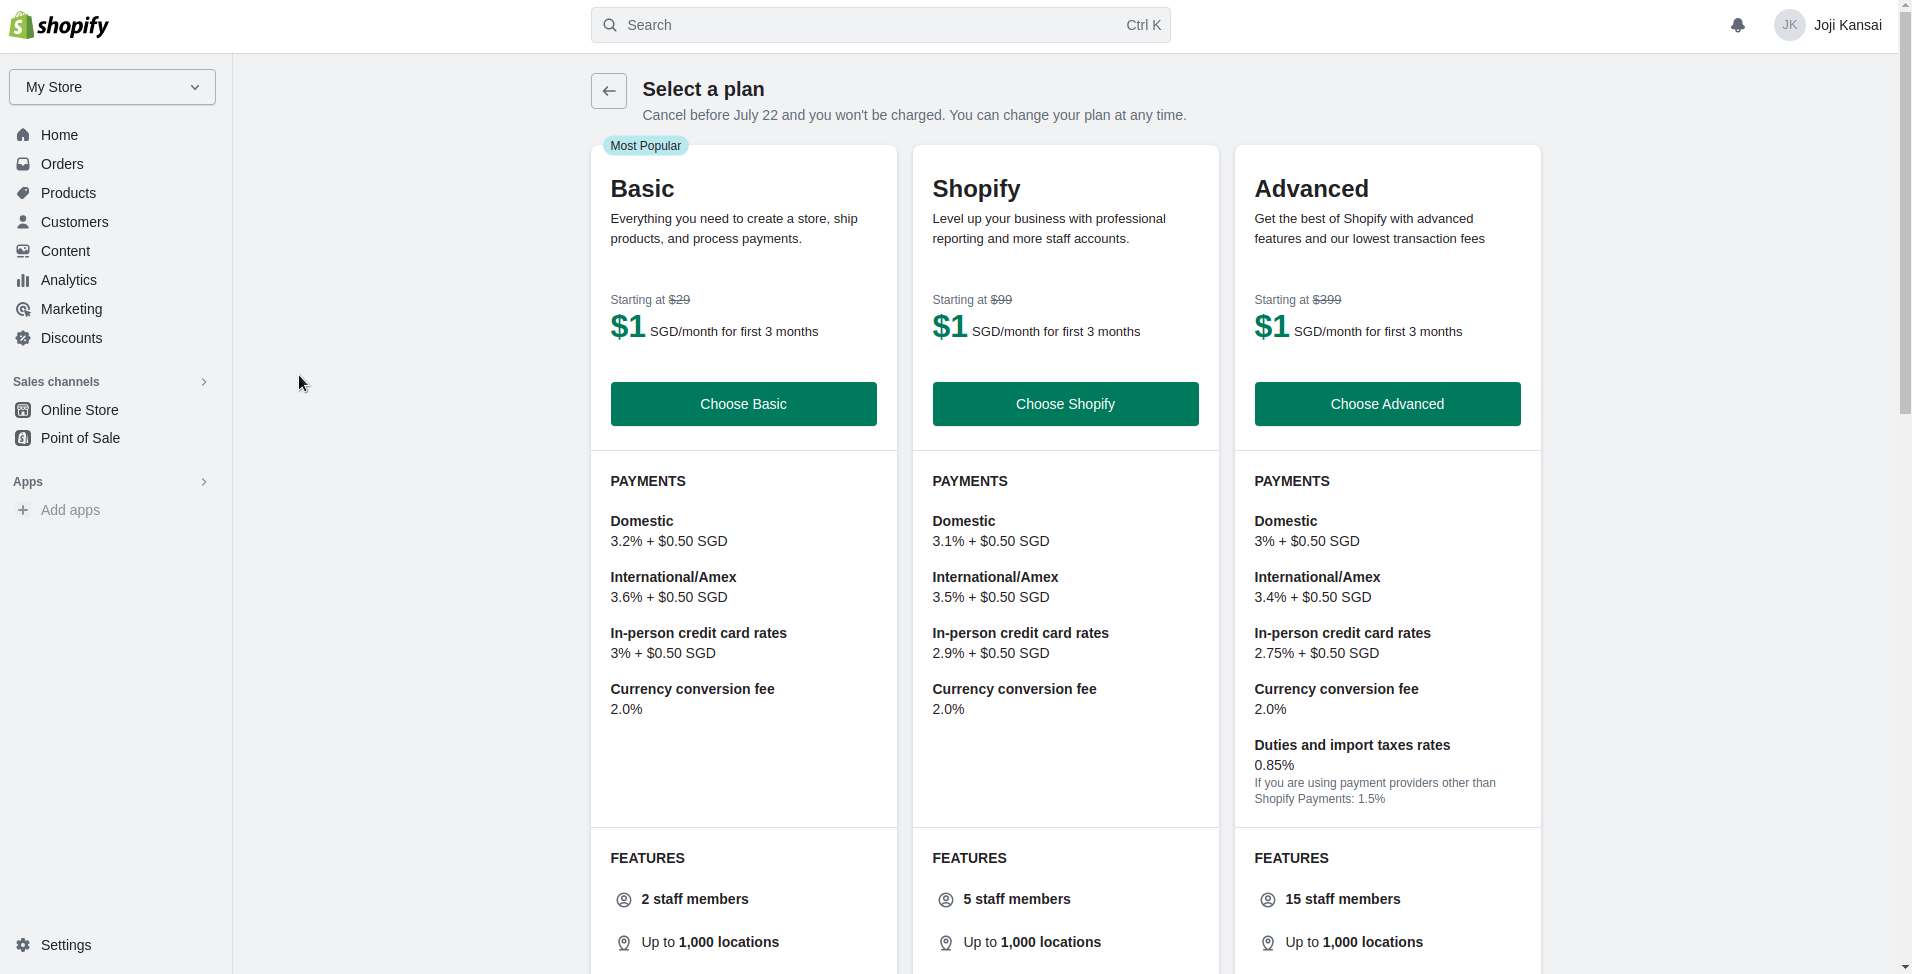The image size is (1912, 974).
Task: Expand the Sales channels section
Action: tap(204, 382)
